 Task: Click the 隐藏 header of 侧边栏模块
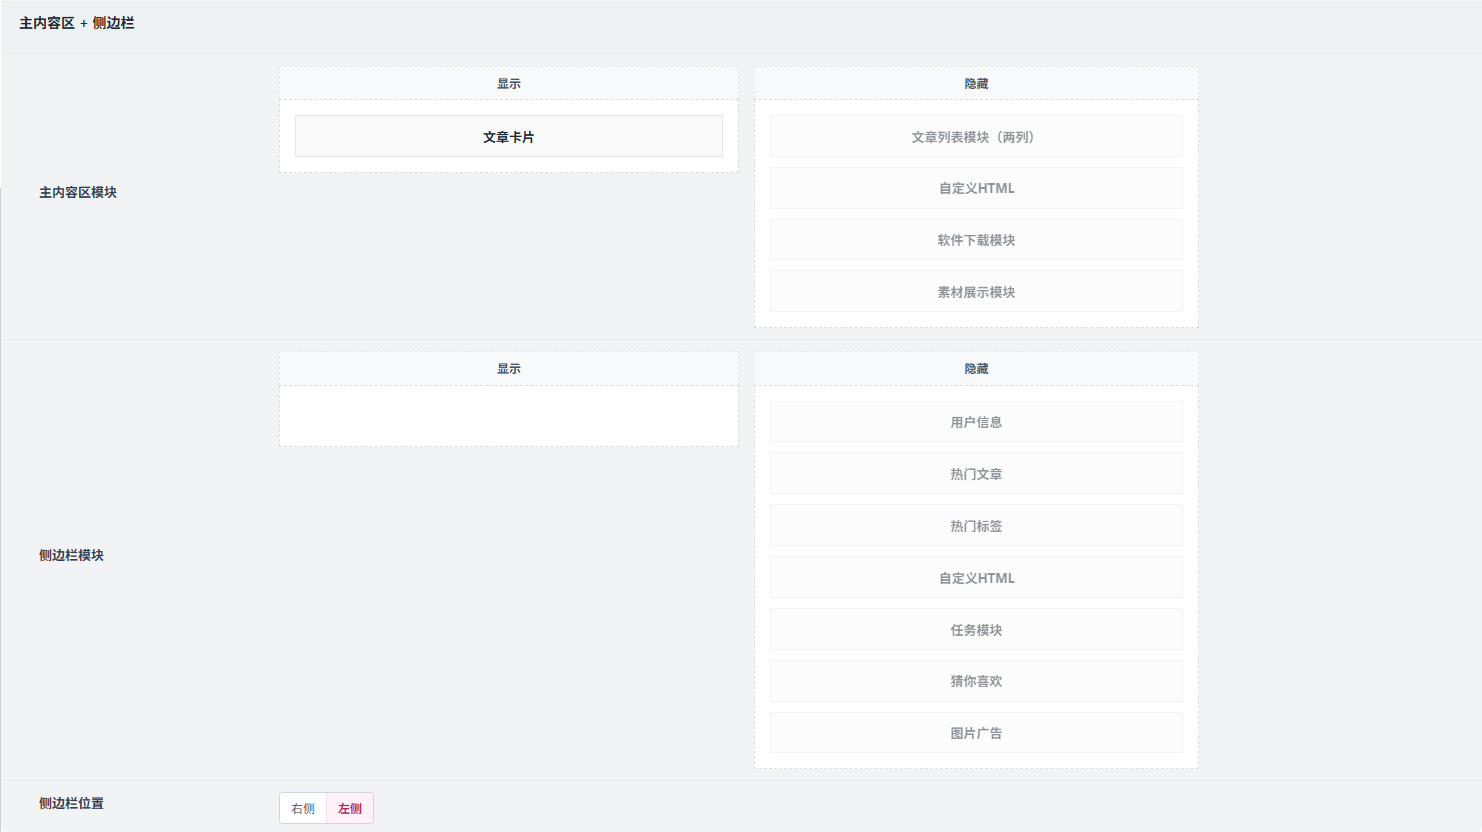(976, 369)
